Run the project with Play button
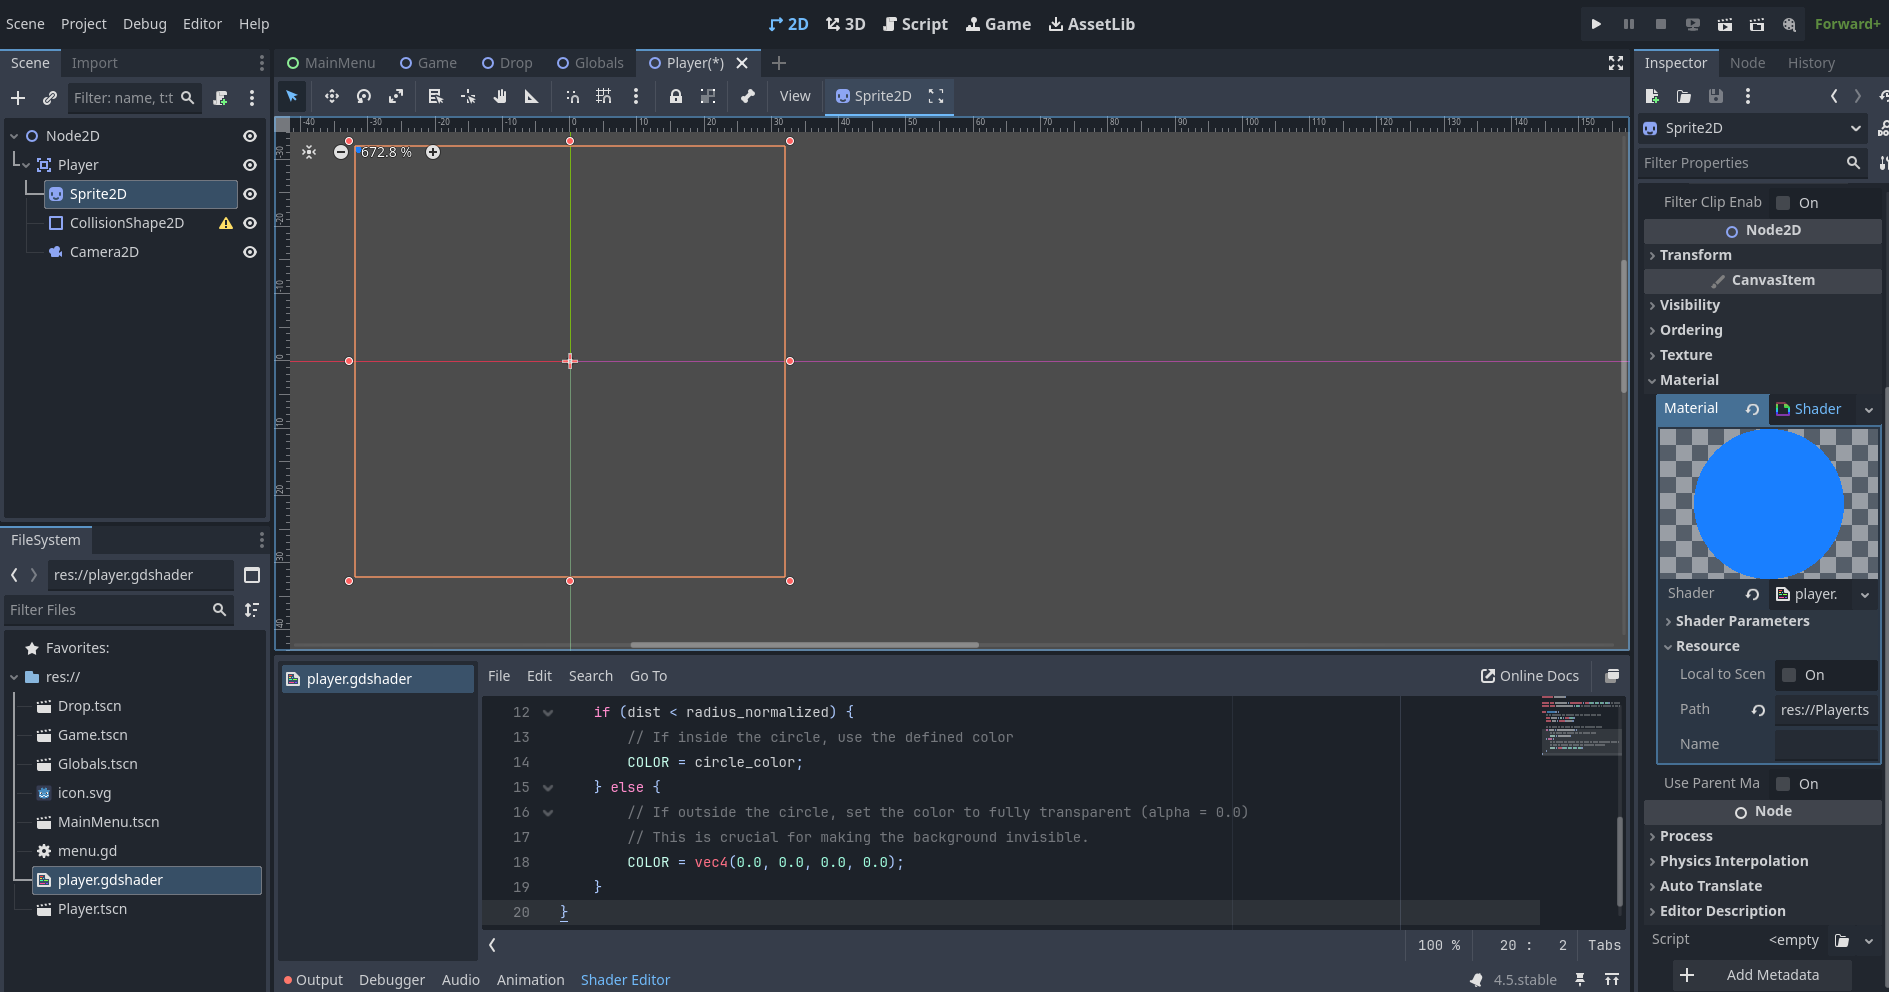This screenshot has height=992, width=1889. pyautogui.click(x=1596, y=24)
